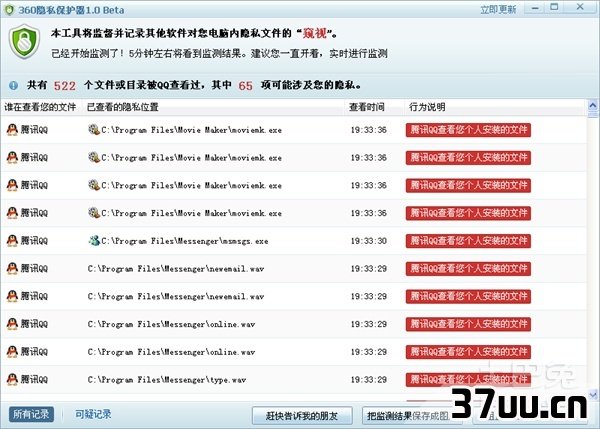
Task: Click the title bar 360 app icon
Action: click(x=9, y=10)
